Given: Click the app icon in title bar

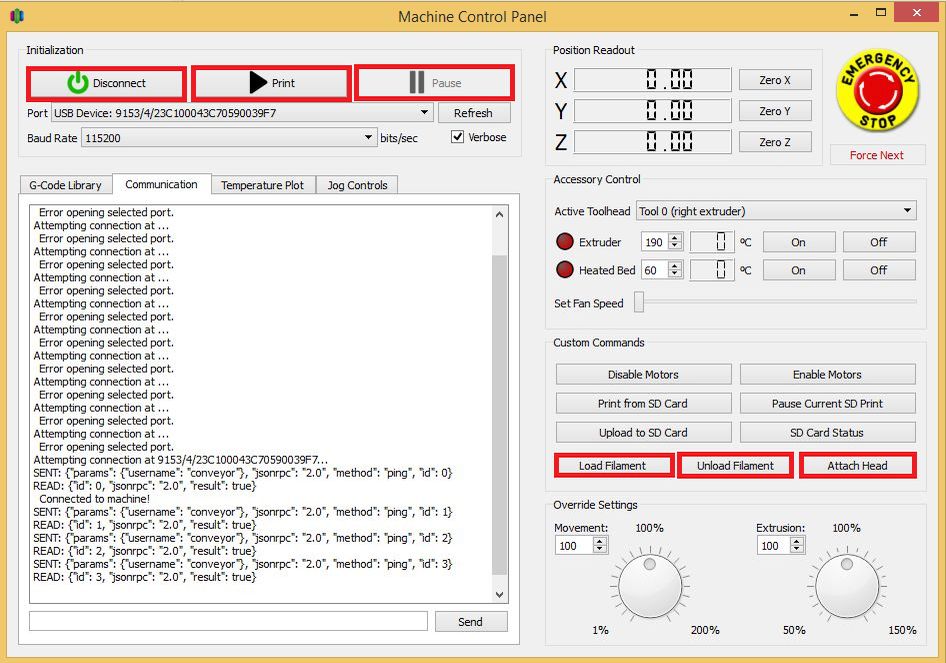Looking at the screenshot, I should pos(17,16).
